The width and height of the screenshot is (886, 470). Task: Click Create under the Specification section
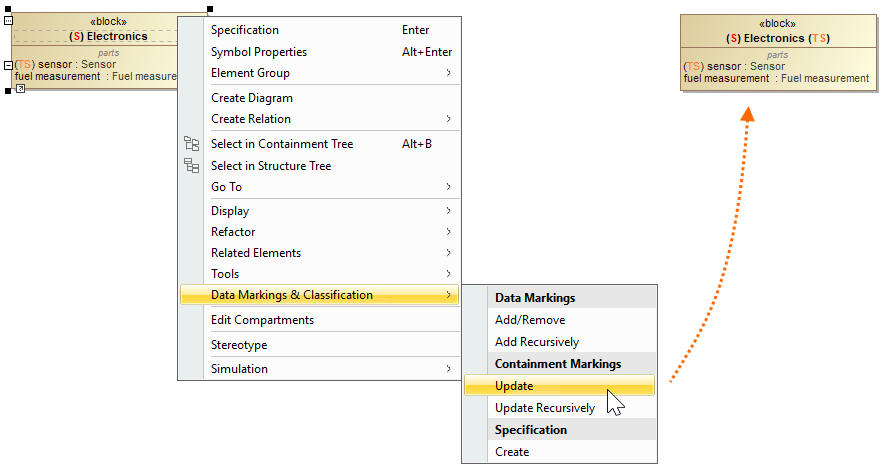[x=512, y=452]
